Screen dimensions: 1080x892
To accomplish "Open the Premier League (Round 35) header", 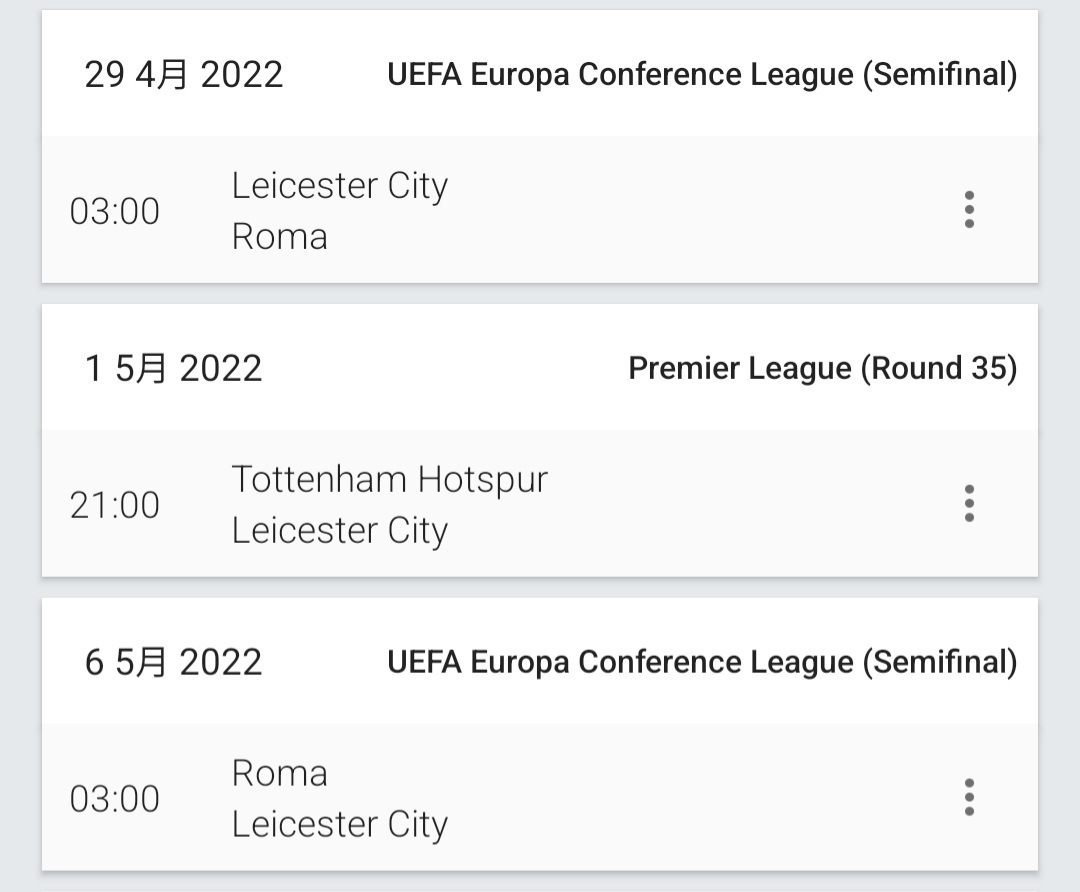I will coord(822,369).
